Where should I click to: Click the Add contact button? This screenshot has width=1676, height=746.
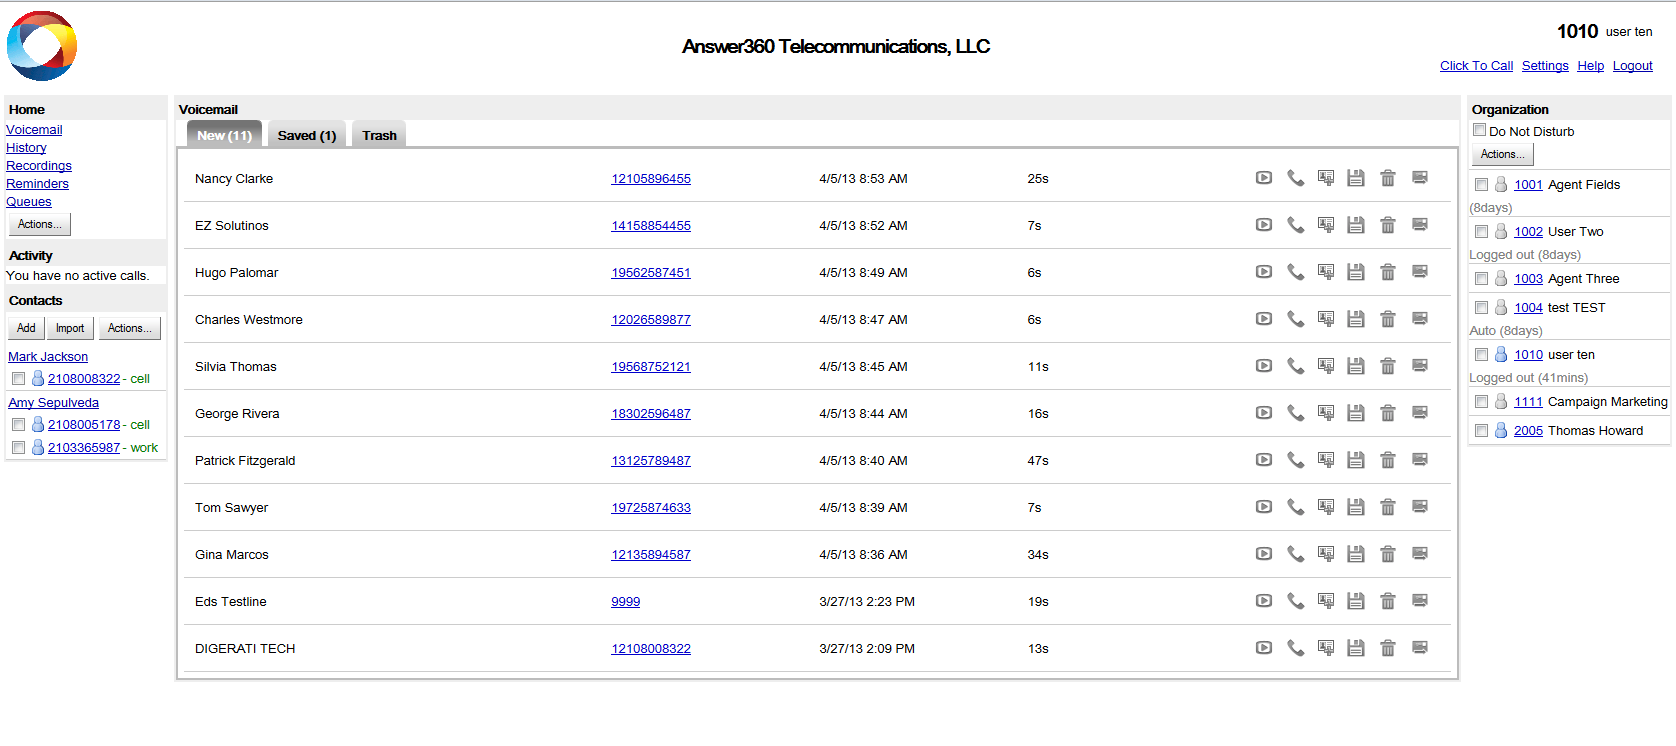26,328
